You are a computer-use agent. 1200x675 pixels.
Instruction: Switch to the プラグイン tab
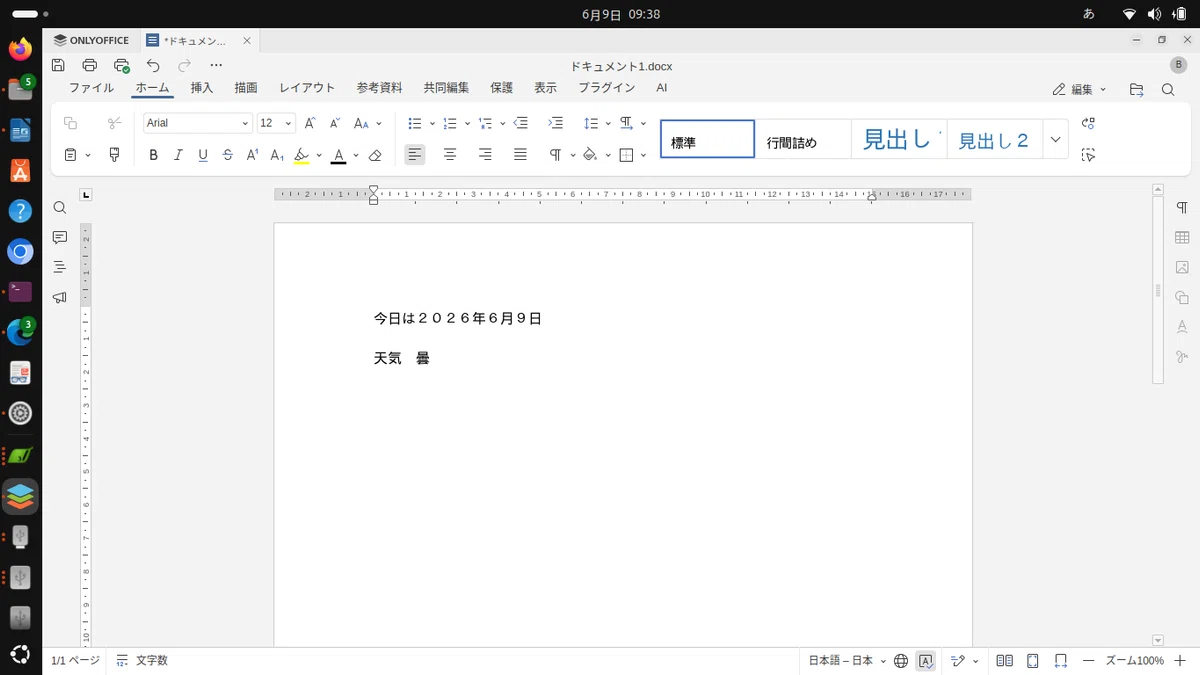point(606,88)
